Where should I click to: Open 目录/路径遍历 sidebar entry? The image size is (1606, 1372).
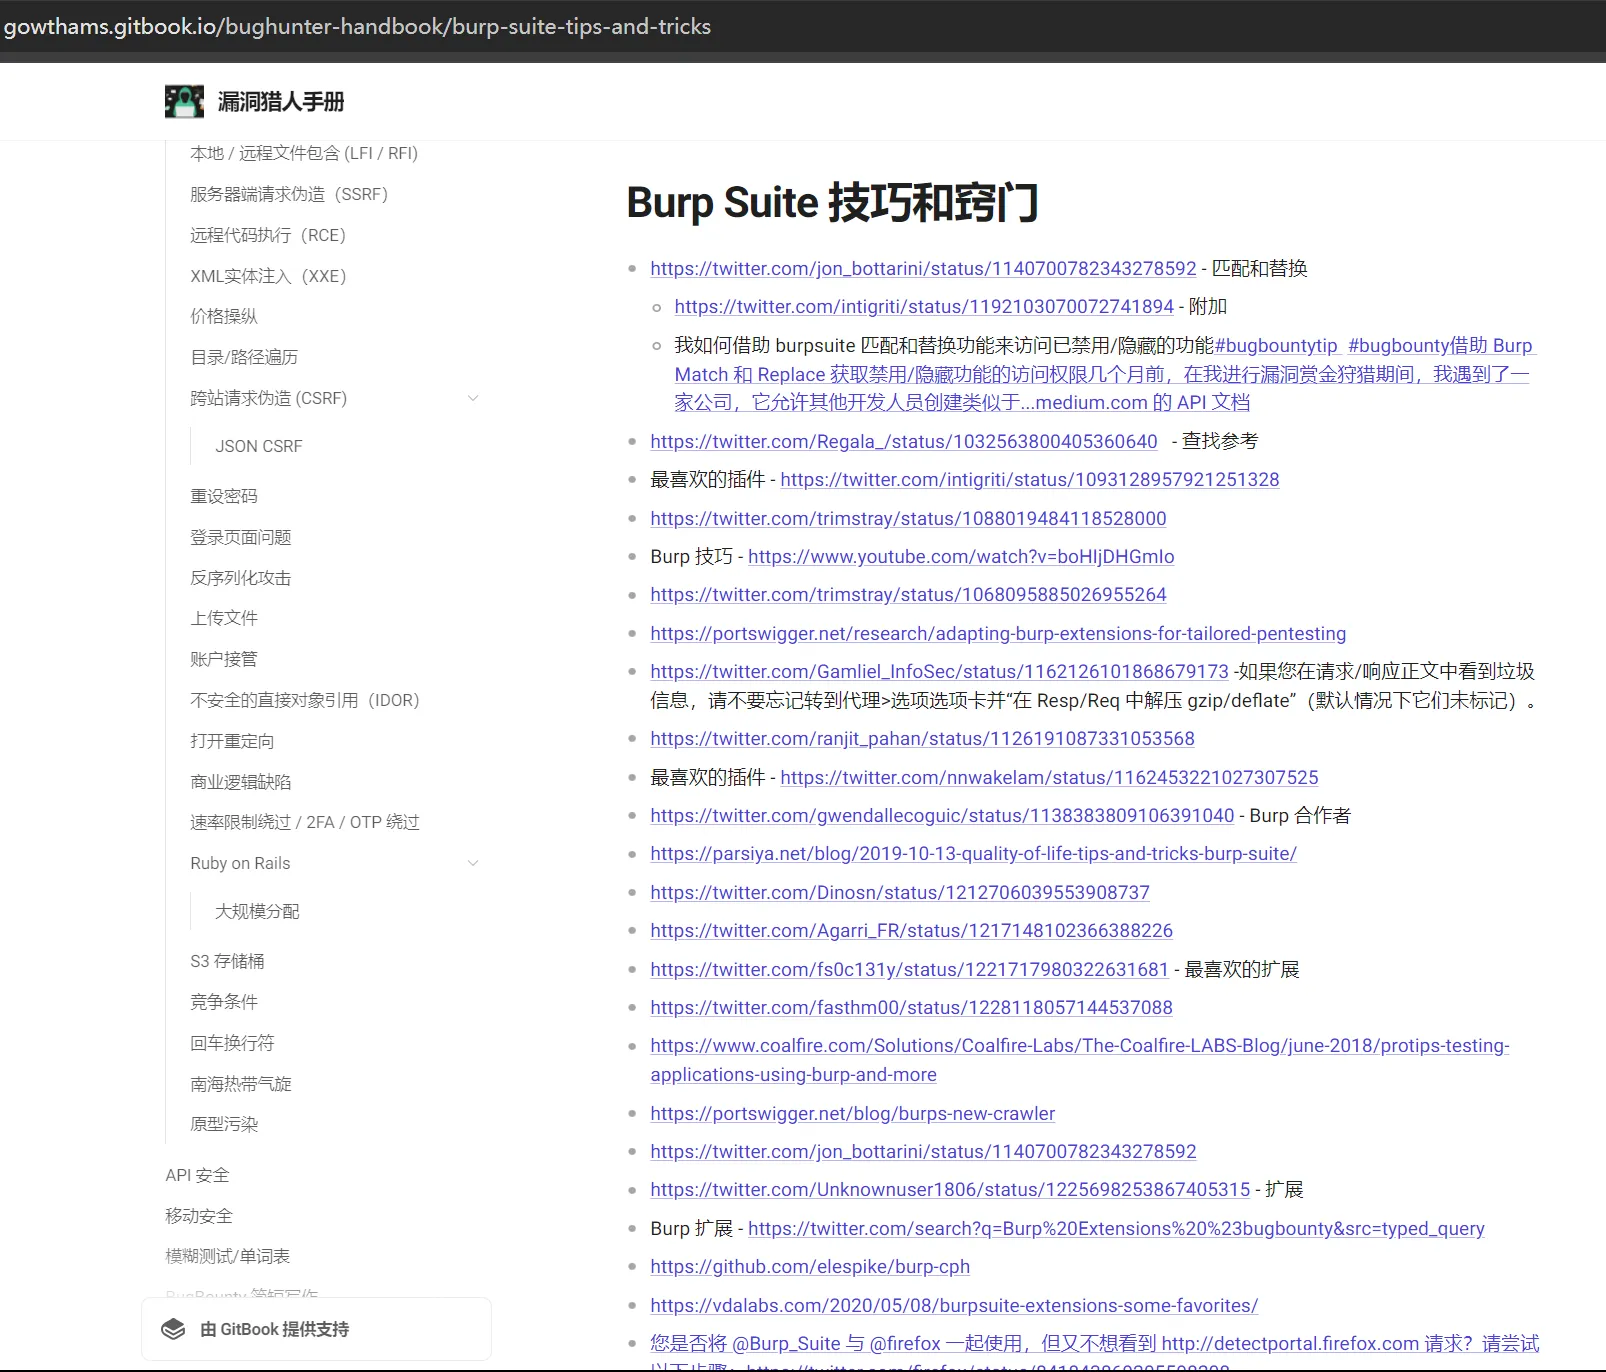pos(244,357)
